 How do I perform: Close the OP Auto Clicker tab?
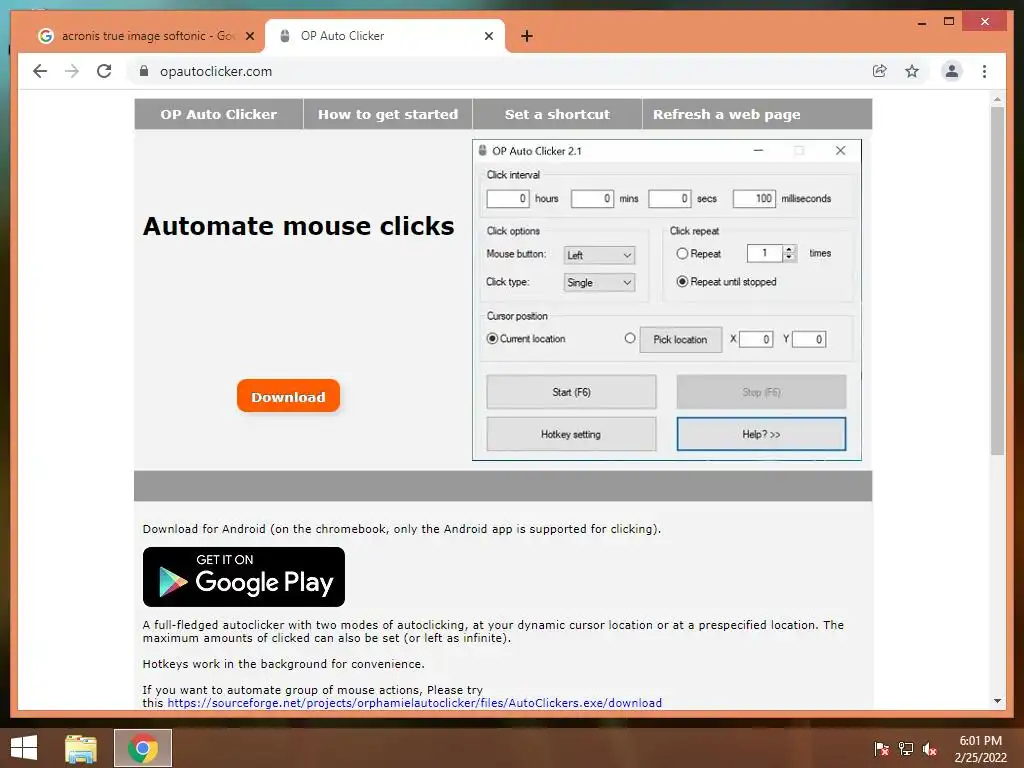(488, 36)
